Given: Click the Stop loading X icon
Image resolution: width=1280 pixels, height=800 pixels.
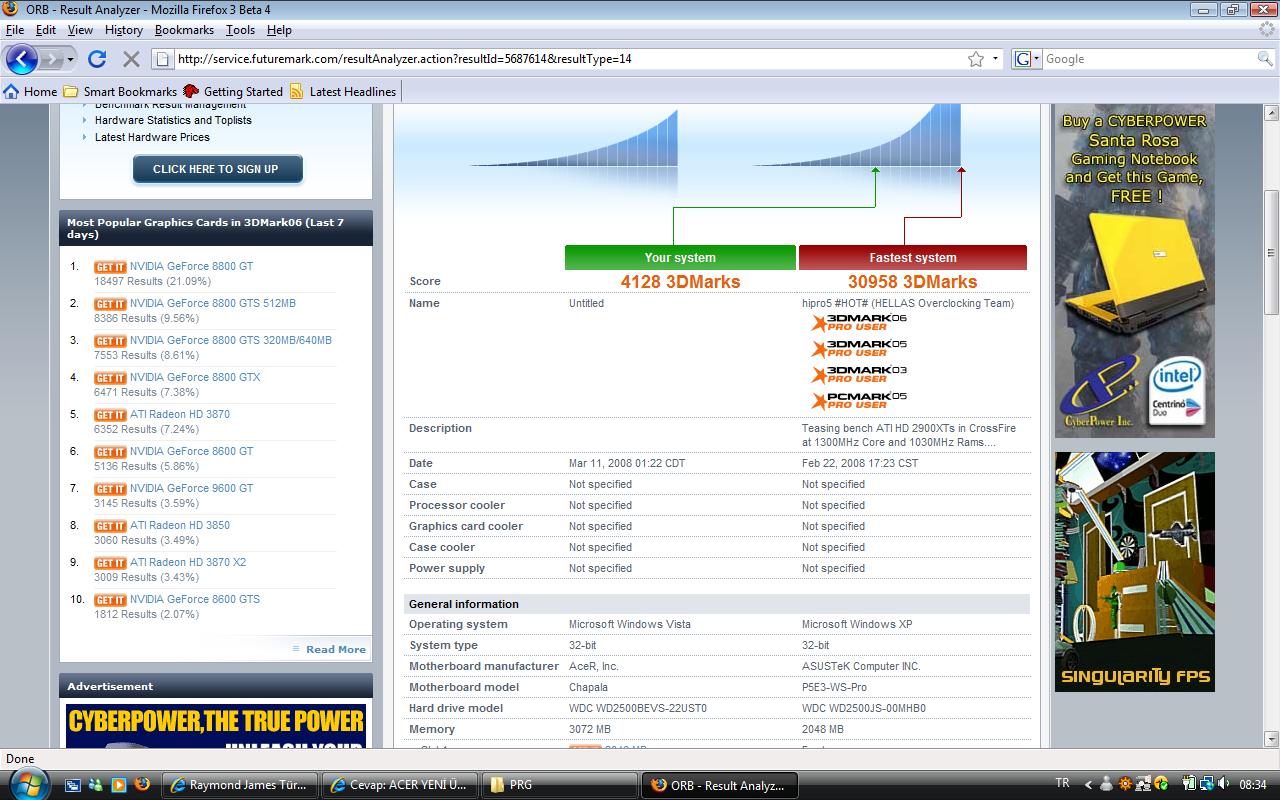Looking at the screenshot, I should (131, 59).
